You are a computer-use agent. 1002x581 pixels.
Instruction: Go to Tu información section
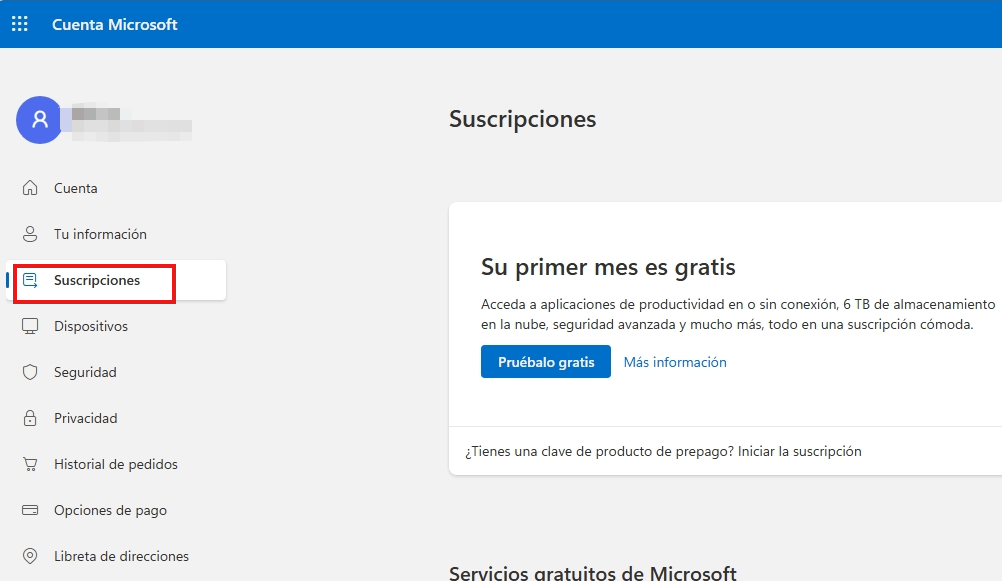100,234
